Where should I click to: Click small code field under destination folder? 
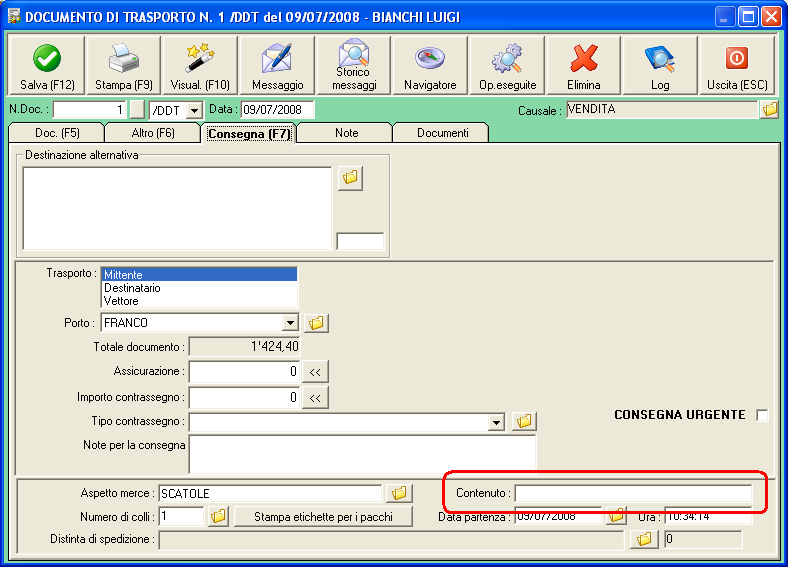click(x=360, y=241)
